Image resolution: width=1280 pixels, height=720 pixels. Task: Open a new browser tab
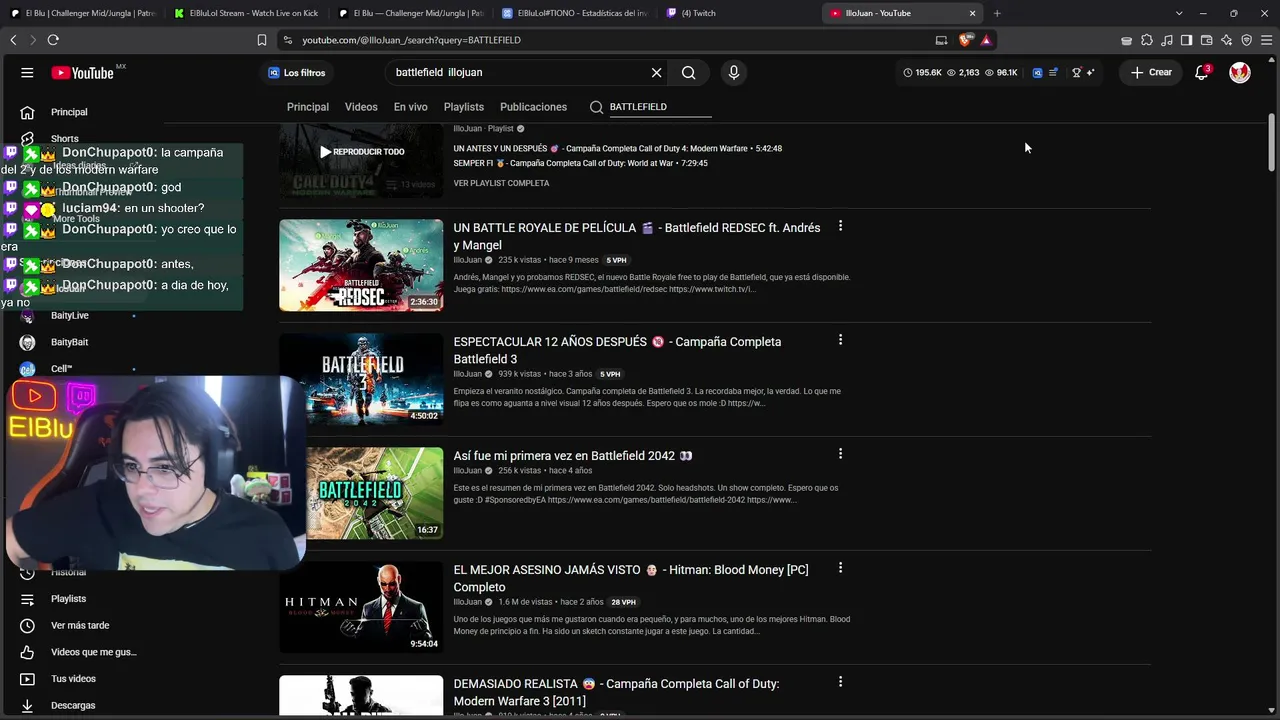(997, 13)
